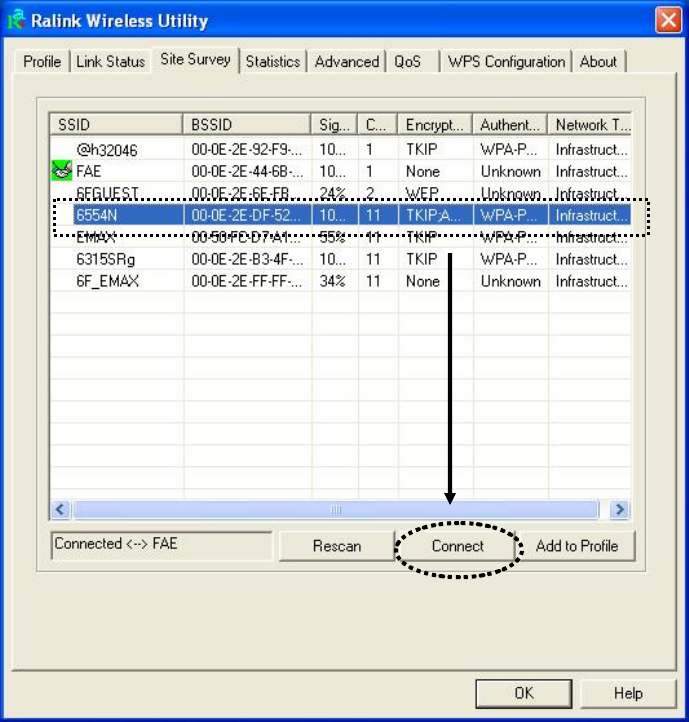This screenshot has width=689, height=722.
Task: Open the Link Status tab
Action: point(111,61)
